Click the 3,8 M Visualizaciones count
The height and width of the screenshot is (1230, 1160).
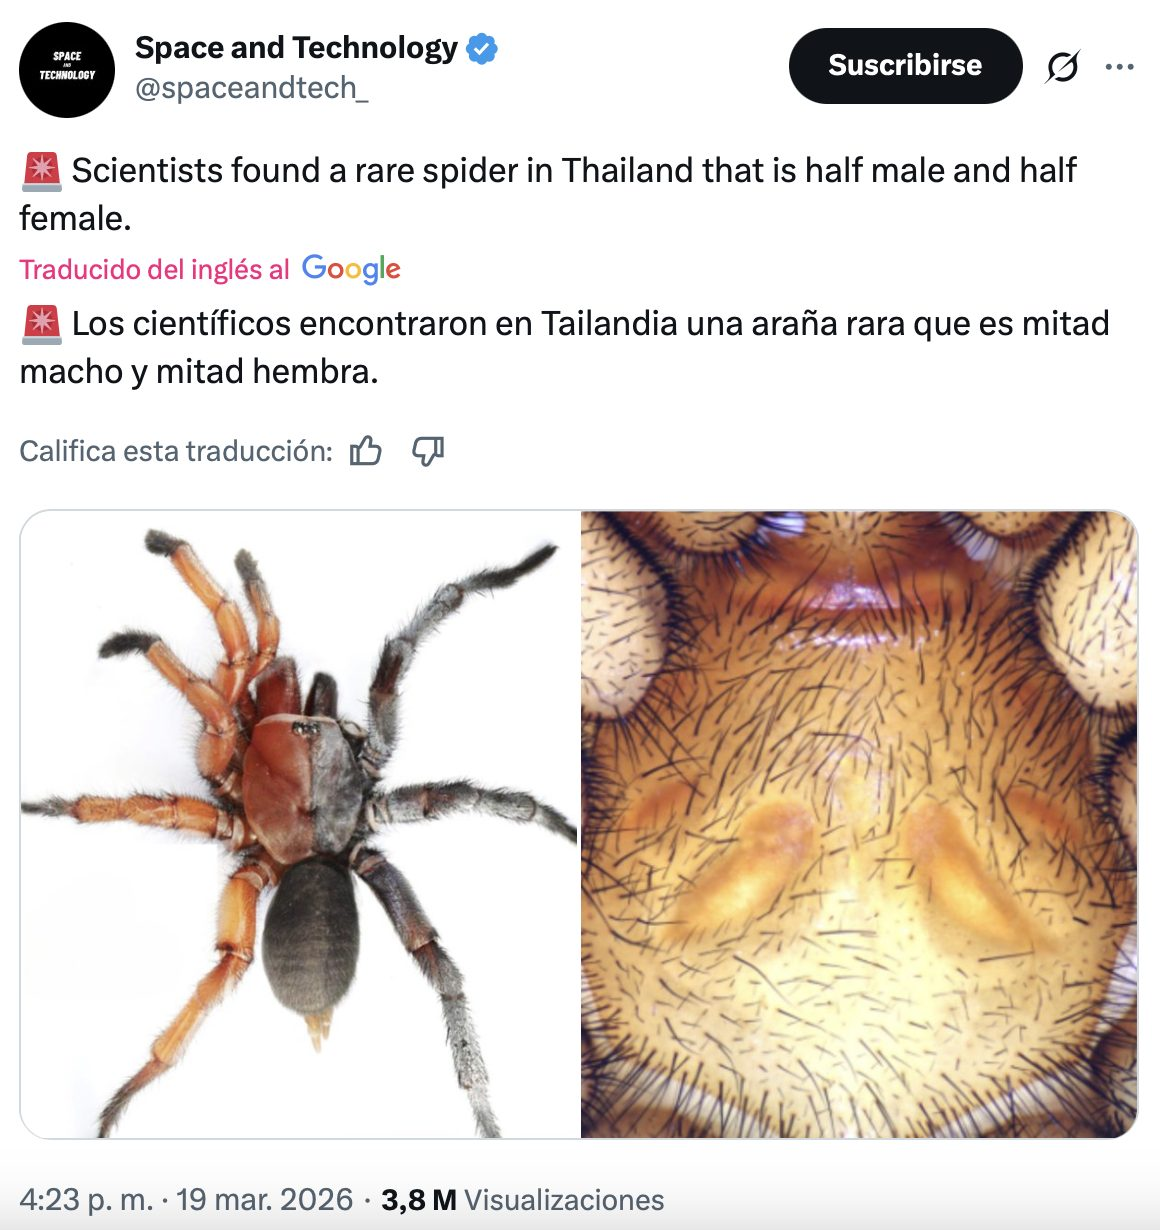point(522,1200)
